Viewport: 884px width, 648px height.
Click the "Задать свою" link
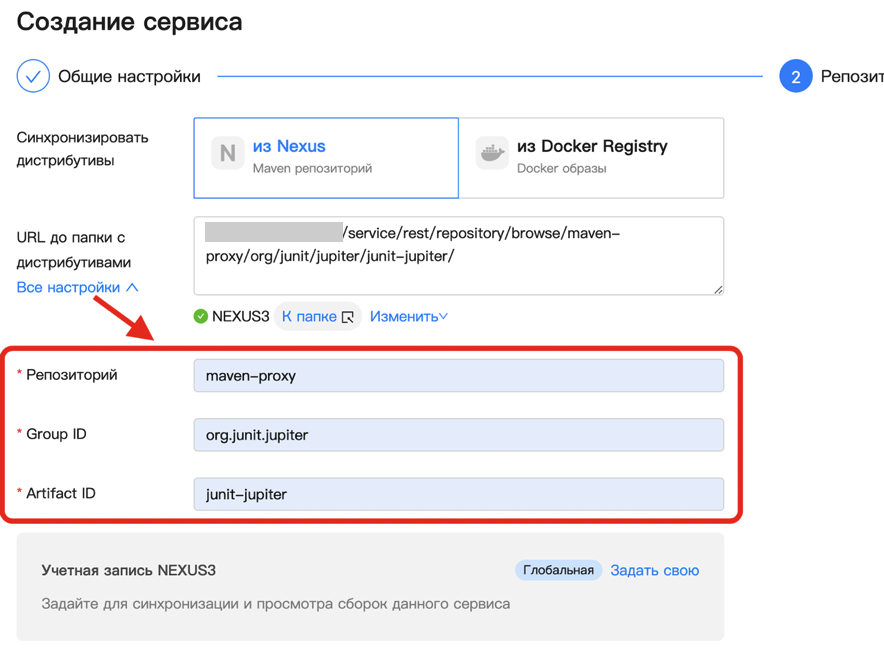[654, 570]
